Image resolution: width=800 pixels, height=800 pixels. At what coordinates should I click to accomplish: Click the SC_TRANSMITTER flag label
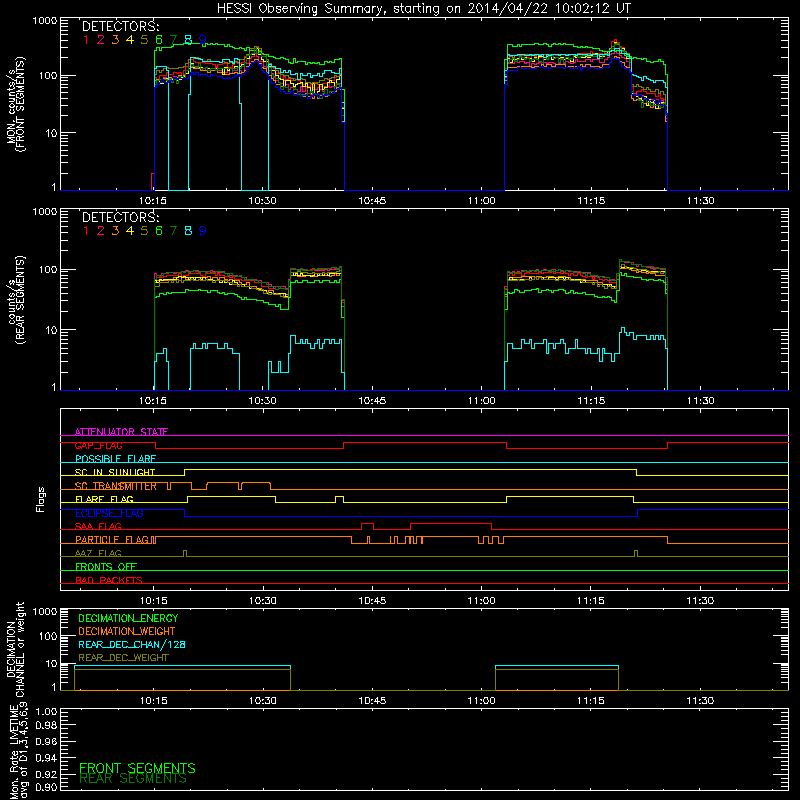[116, 486]
